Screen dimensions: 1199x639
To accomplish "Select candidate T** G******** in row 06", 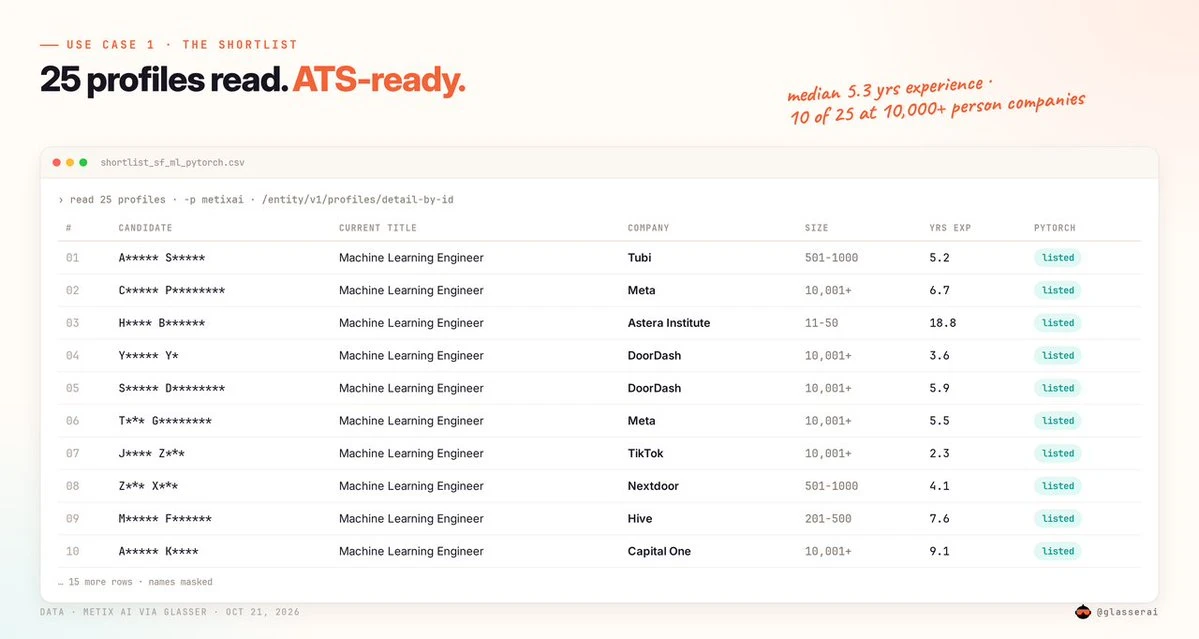I will 165,421.
